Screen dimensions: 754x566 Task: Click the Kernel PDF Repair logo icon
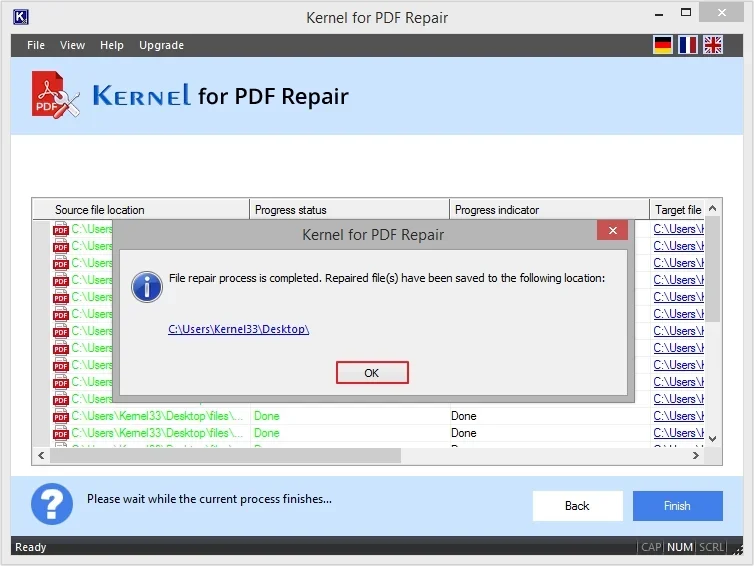tap(55, 95)
